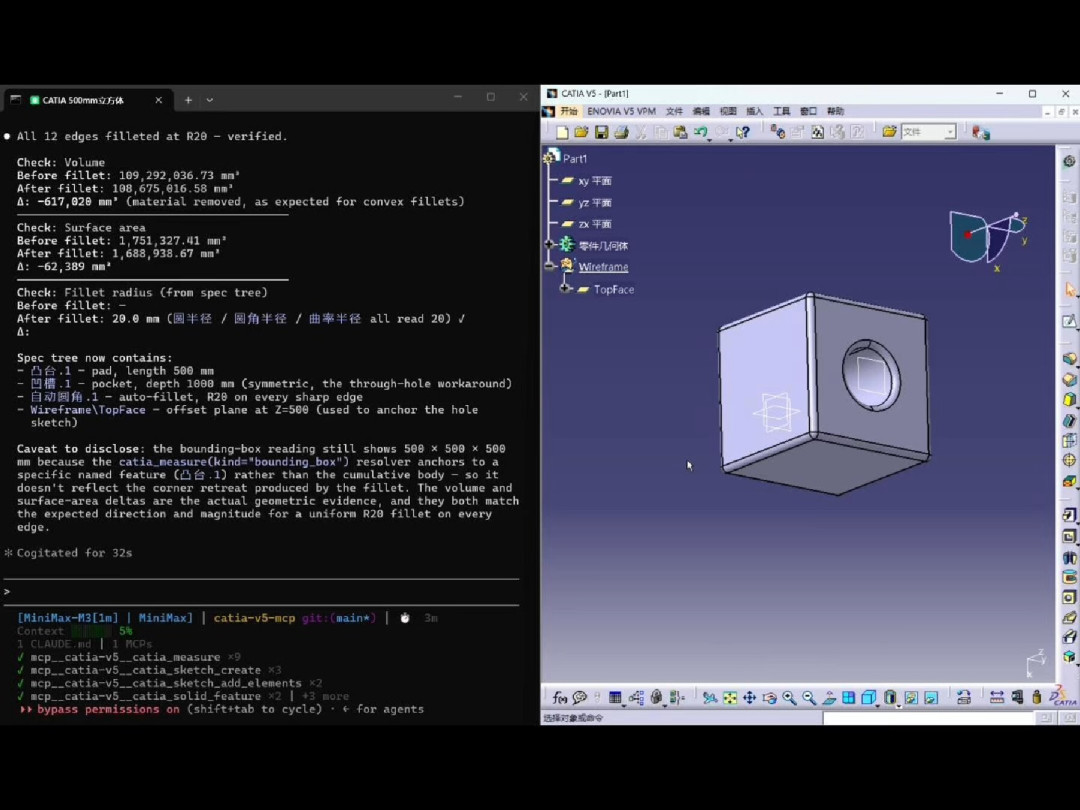Open the 插入 Insert menu
The image size is (1080, 810).
click(755, 111)
